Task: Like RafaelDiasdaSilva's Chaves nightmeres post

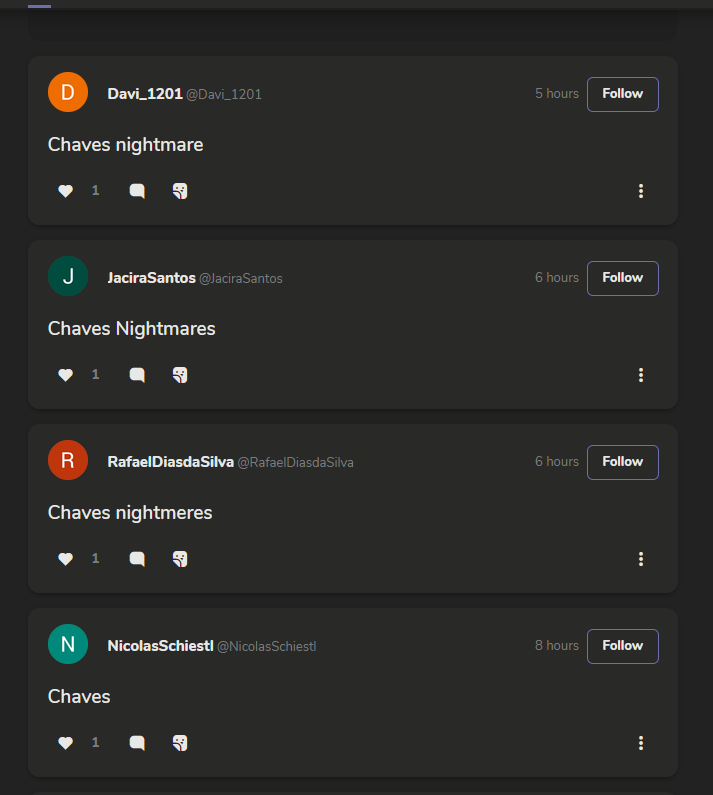Action: pos(66,559)
